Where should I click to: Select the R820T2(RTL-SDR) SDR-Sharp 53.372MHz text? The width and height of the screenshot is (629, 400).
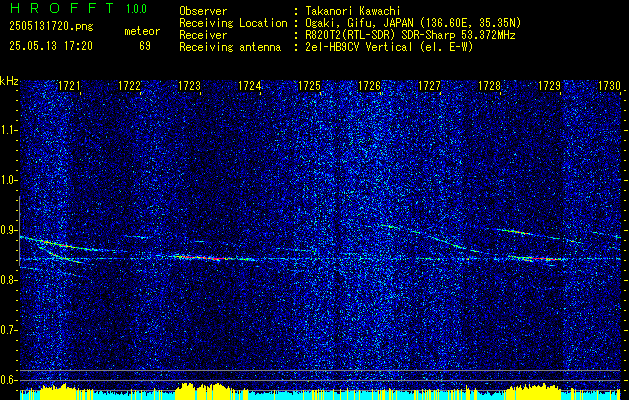pyautogui.click(x=410, y=35)
